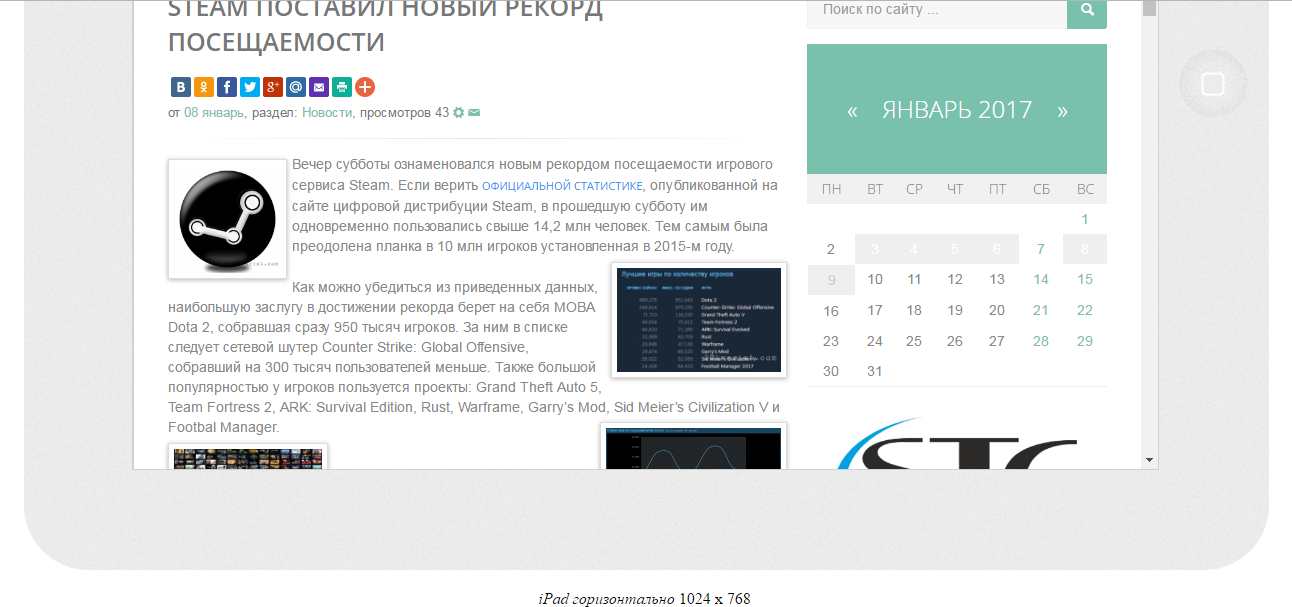Open the game covers collage thumbnail
This screenshot has width=1292, height=607.
(x=248, y=457)
